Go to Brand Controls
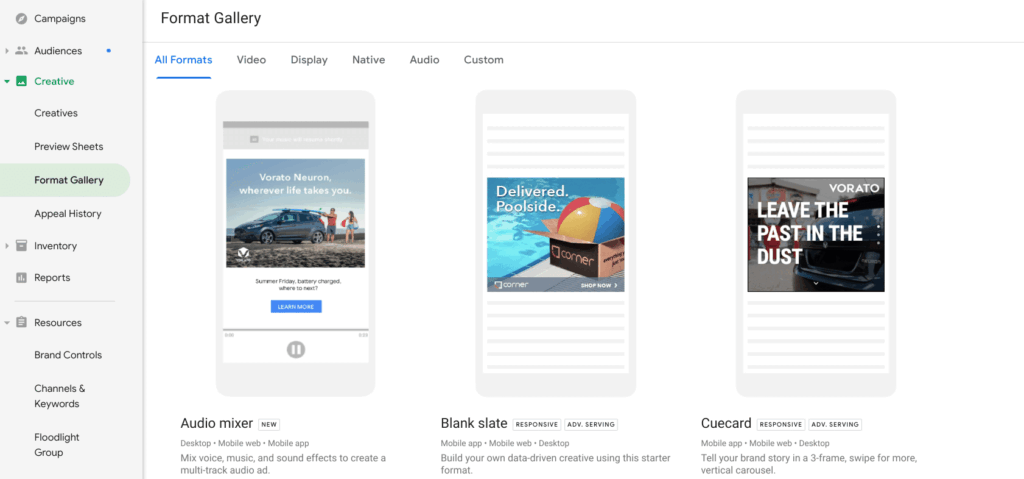The image size is (1024, 479). (68, 355)
